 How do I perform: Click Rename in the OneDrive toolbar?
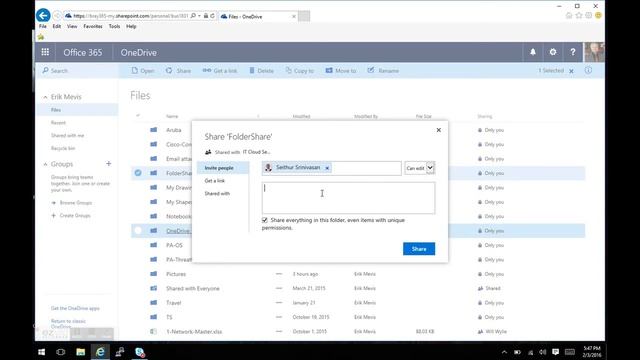pyautogui.click(x=383, y=71)
